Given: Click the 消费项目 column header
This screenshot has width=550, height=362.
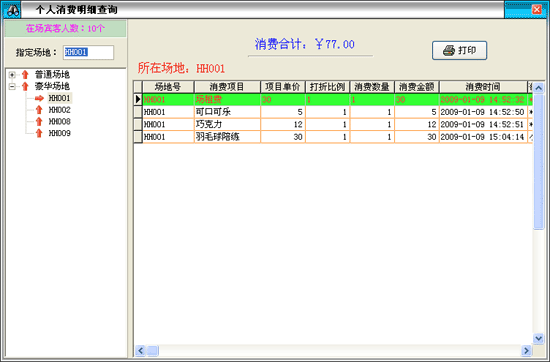Looking at the screenshot, I should 227,87.
